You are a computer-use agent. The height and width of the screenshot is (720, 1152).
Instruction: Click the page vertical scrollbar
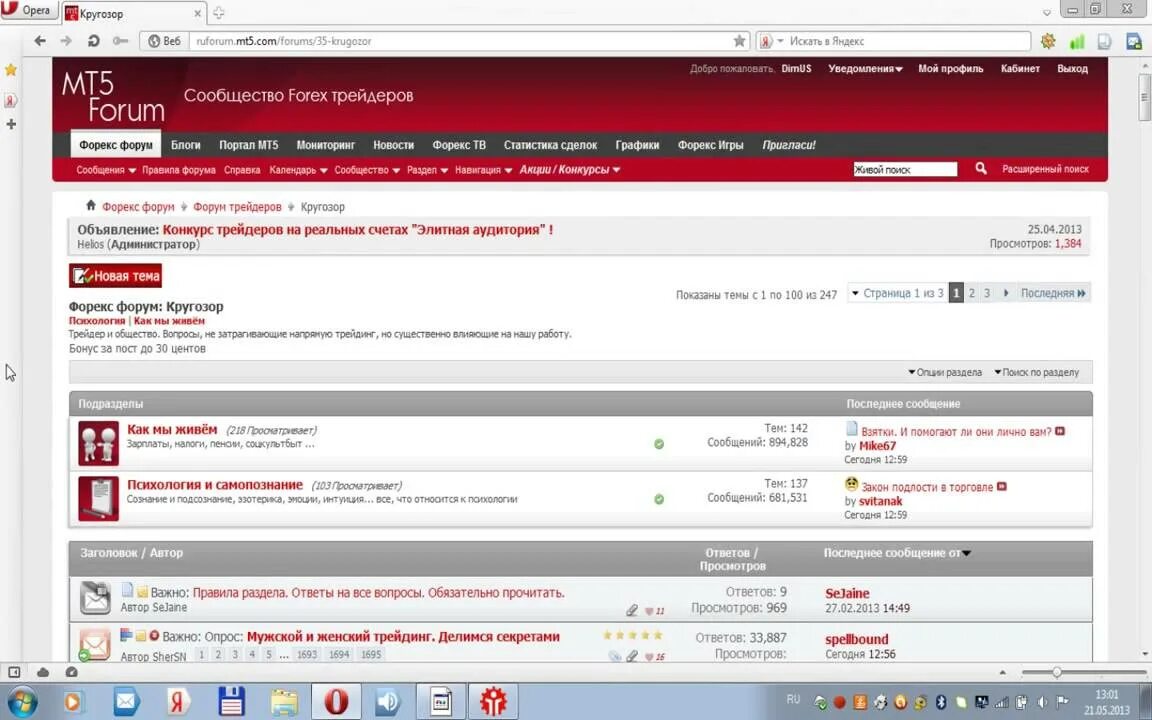point(1144,96)
